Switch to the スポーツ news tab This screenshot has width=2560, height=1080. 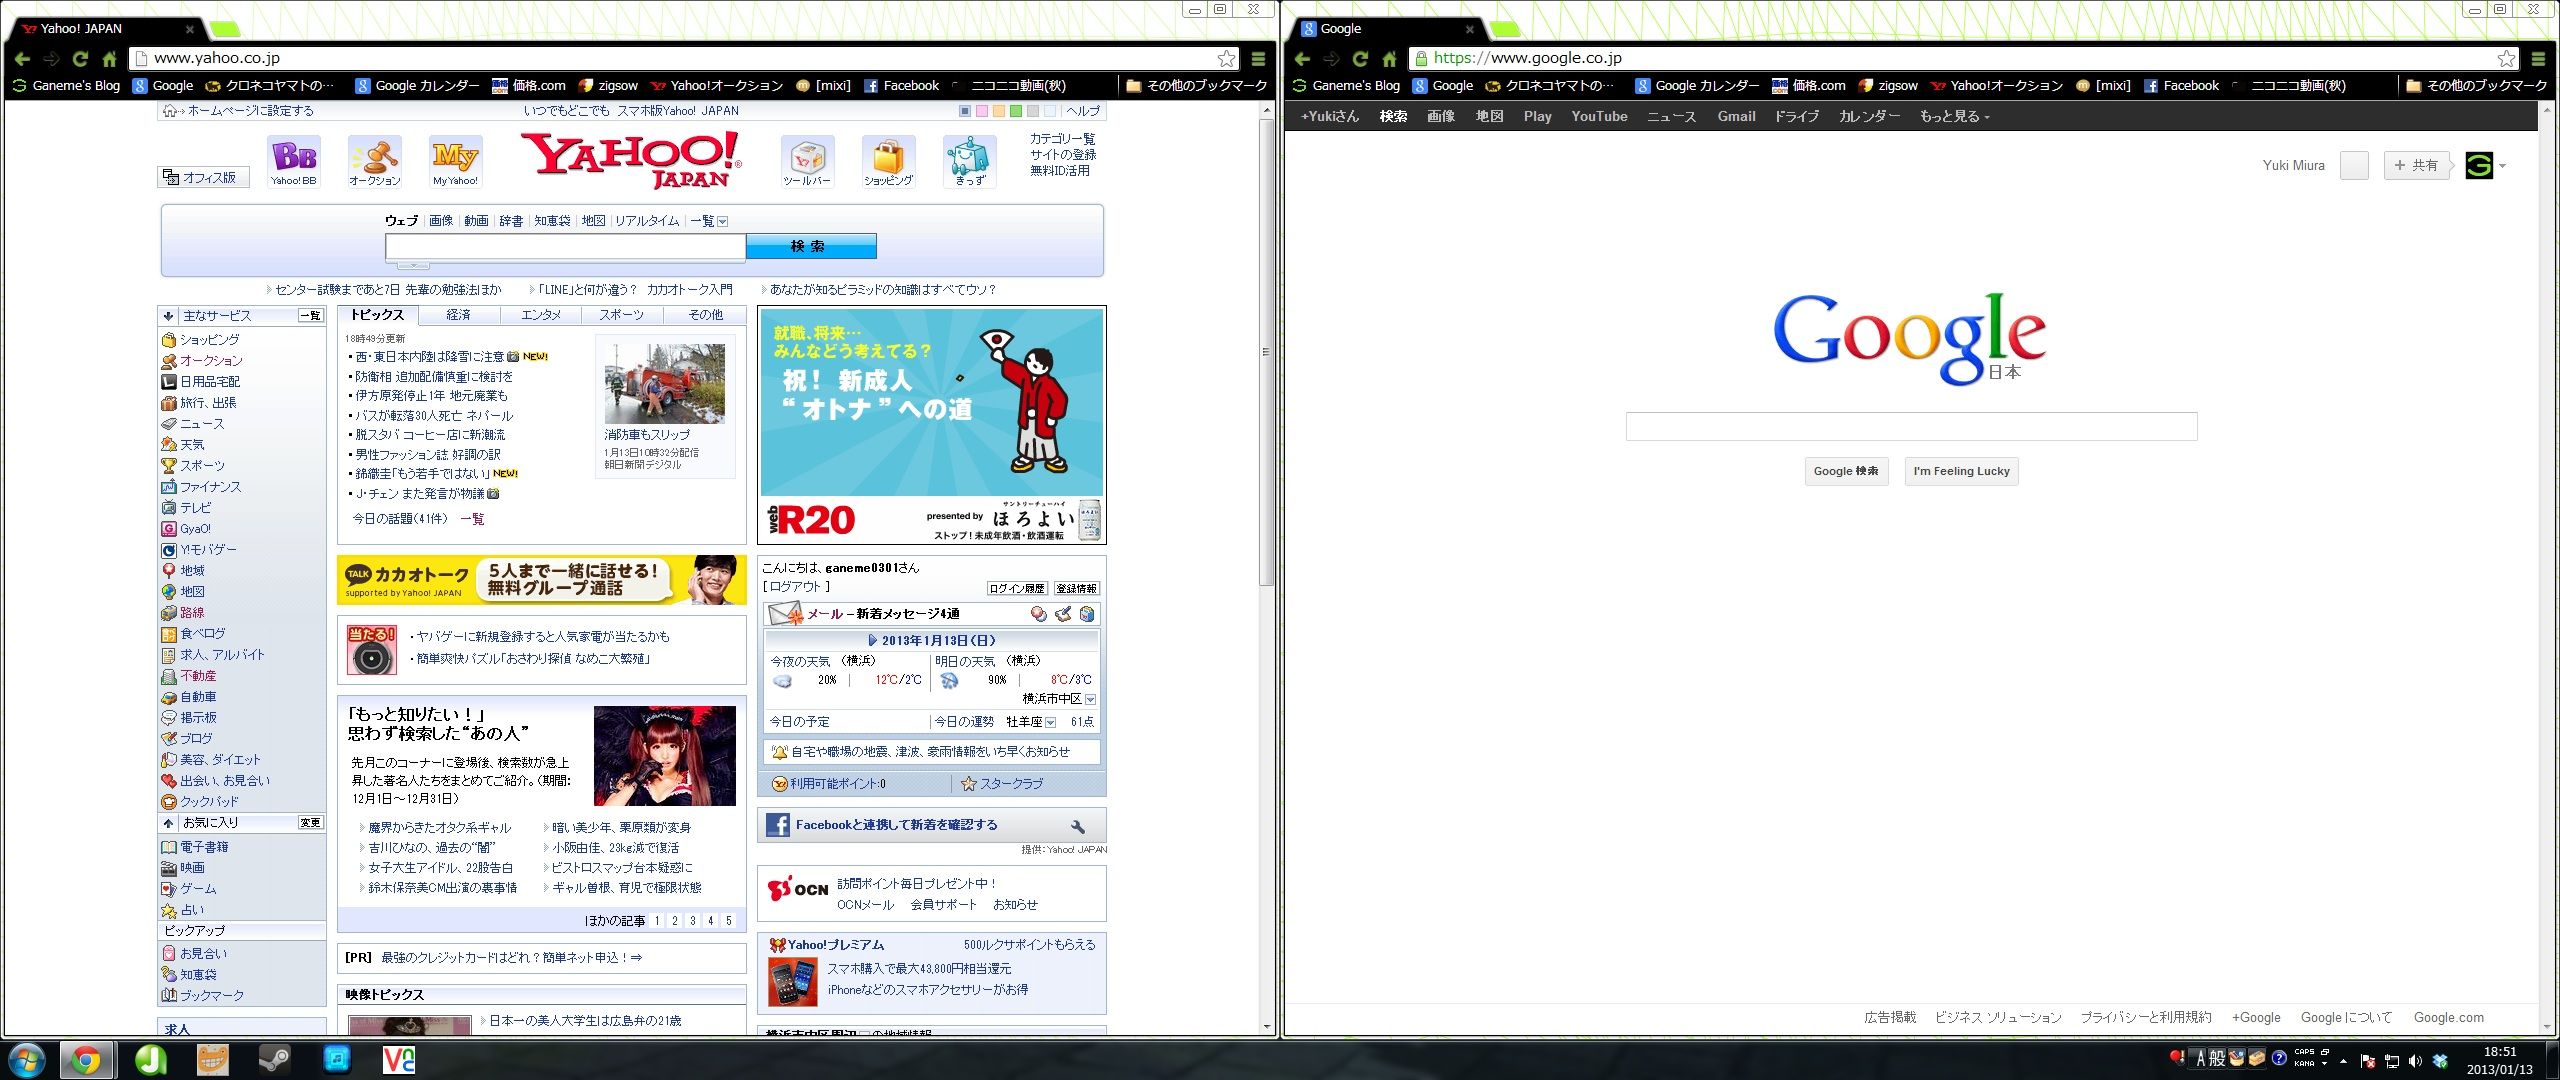coord(621,315)
